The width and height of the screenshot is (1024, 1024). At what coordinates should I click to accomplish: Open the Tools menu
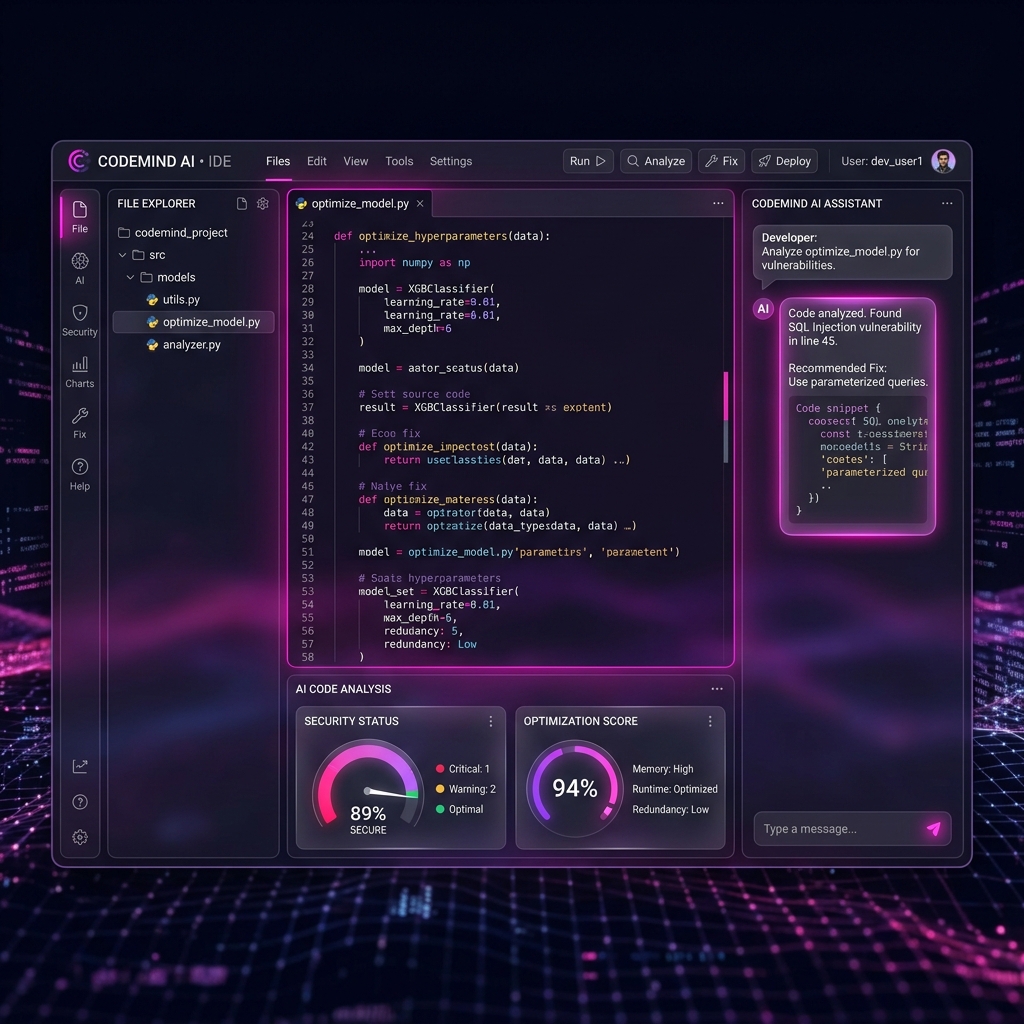(x=399, y=161)
